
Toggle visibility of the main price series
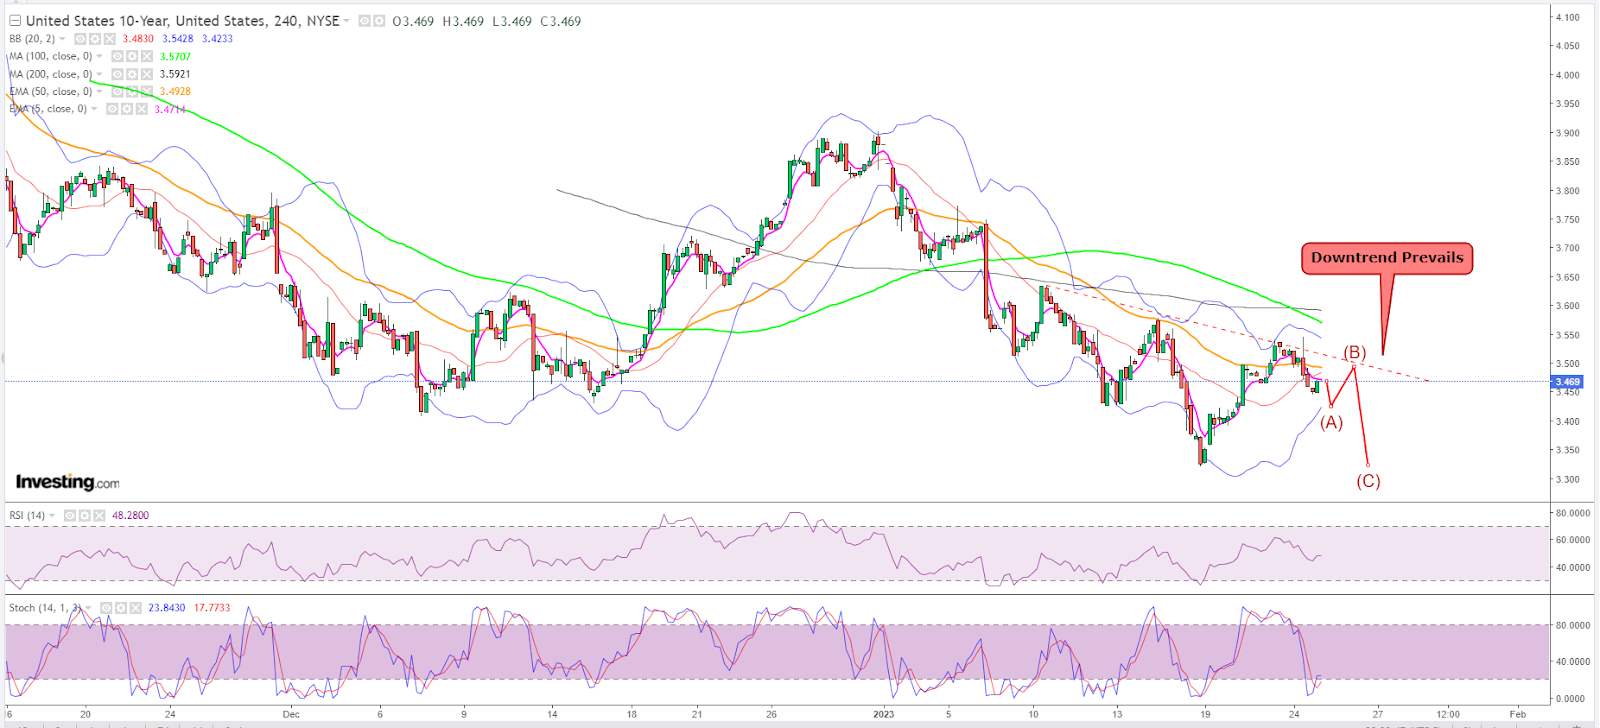[365, 21]
